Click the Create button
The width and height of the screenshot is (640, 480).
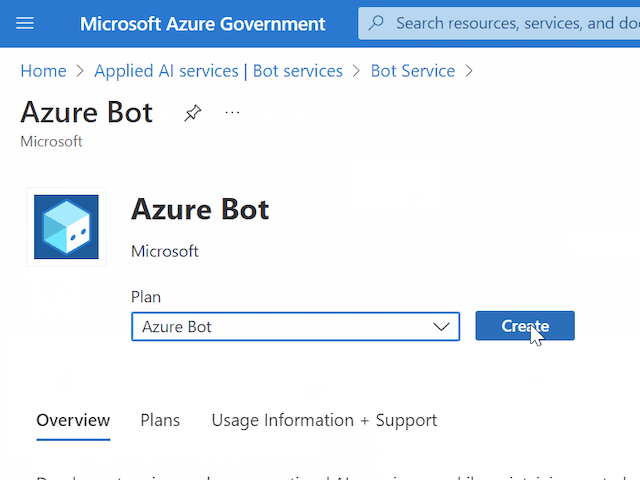[525, 326]
